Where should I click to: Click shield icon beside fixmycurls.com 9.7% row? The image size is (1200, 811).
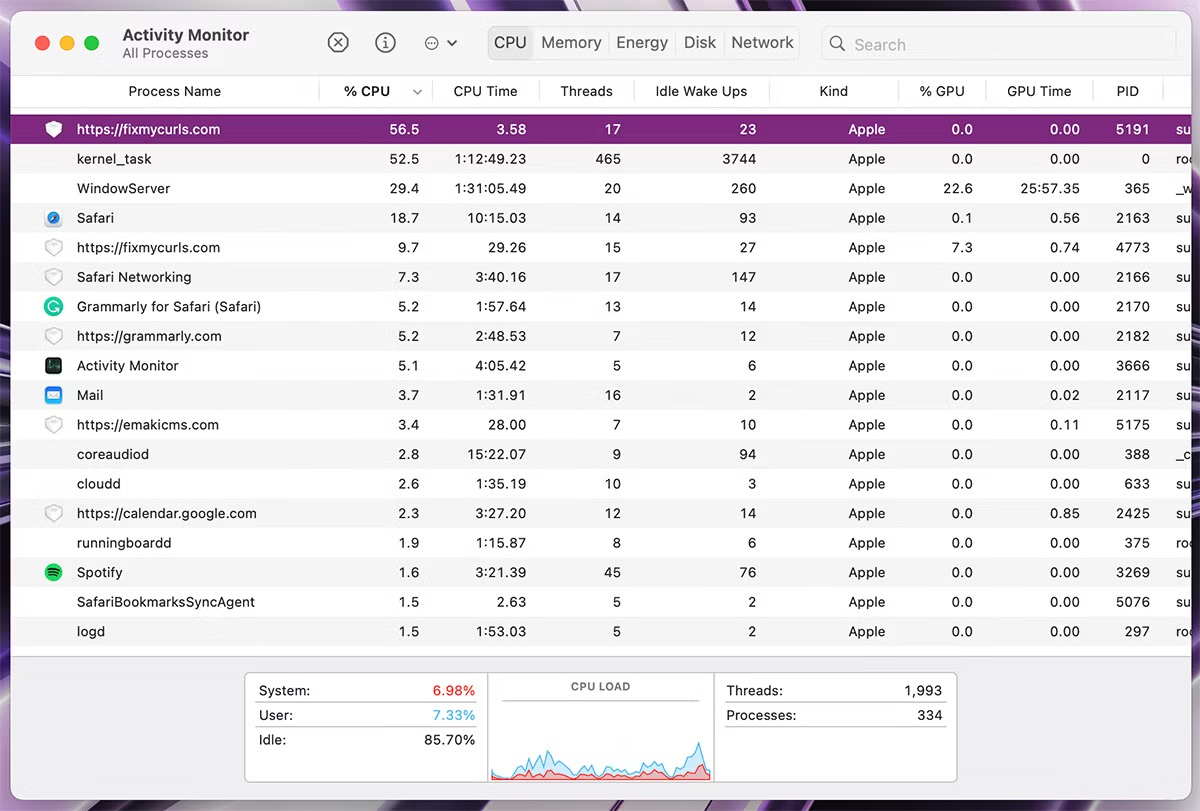pyautogui.click(x=54, y=248)
